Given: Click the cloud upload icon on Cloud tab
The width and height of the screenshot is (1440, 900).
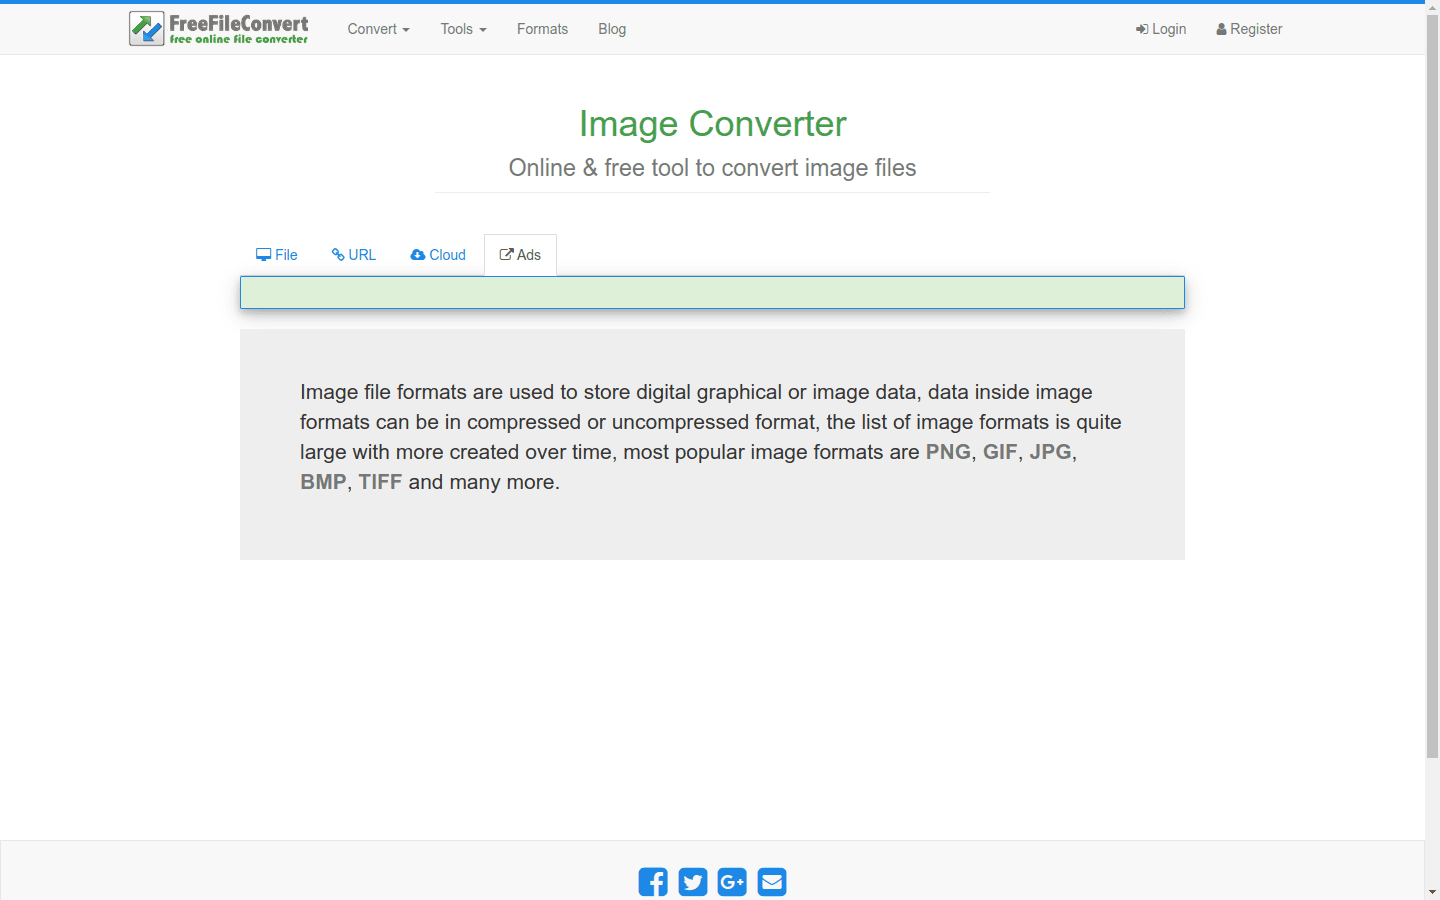Looking at the screenshot, I should [x=417, y=254].
